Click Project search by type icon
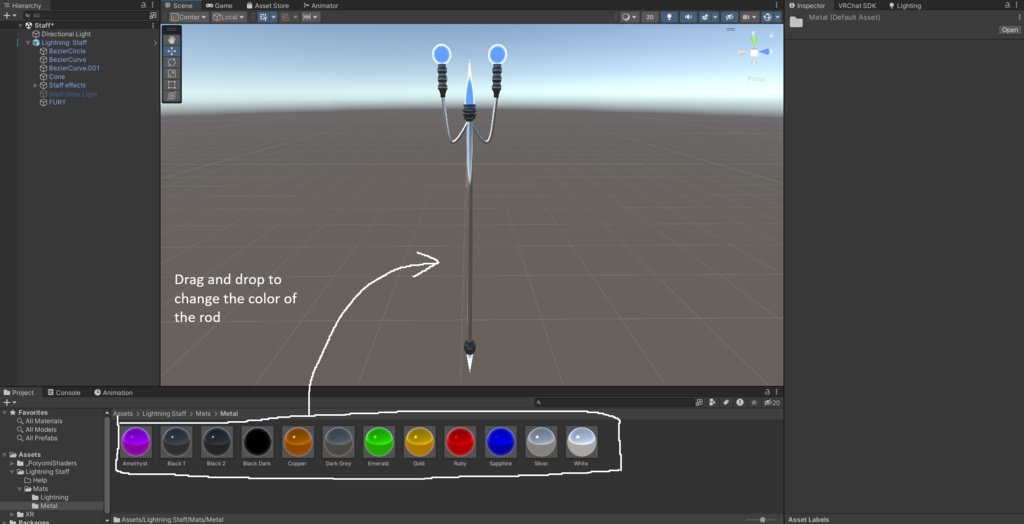Viewport: 1024px width, 524px height. pos(712,402)
